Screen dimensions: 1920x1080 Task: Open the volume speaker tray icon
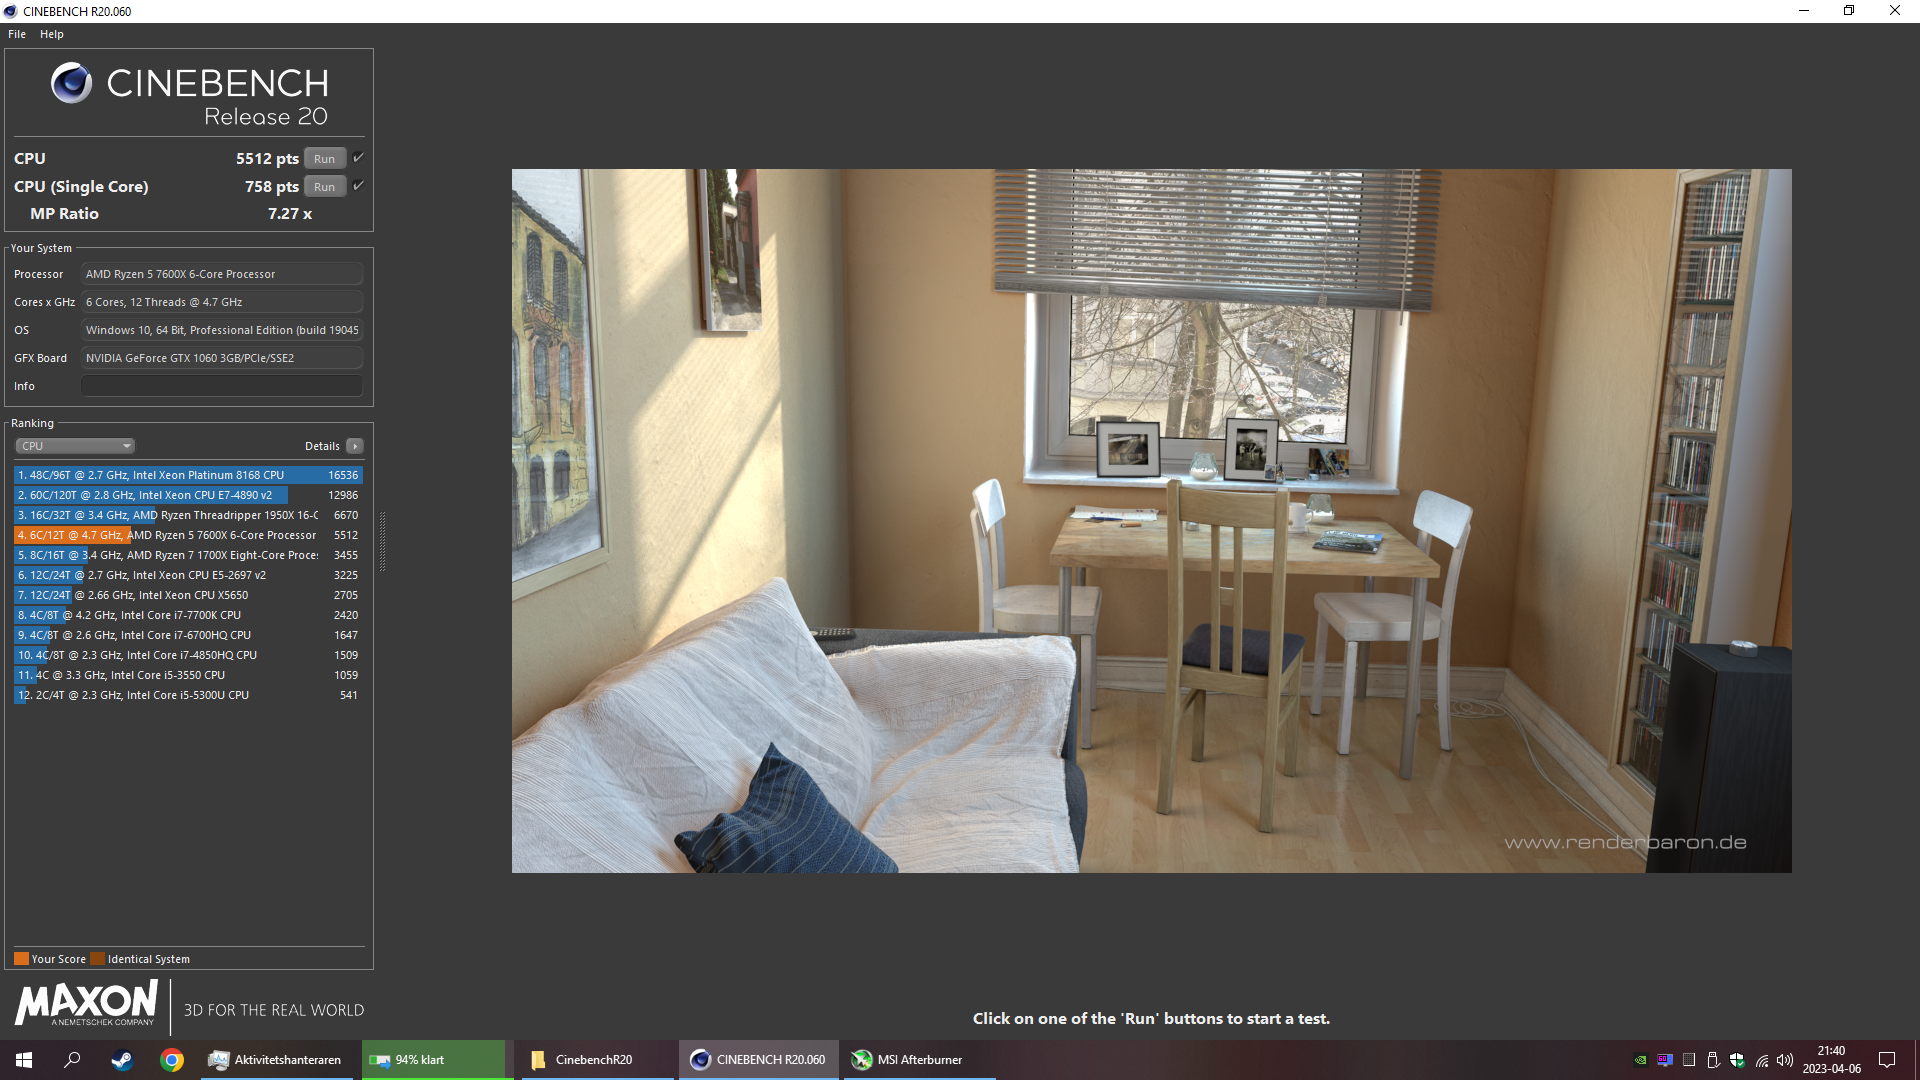coord(1785,1060)
